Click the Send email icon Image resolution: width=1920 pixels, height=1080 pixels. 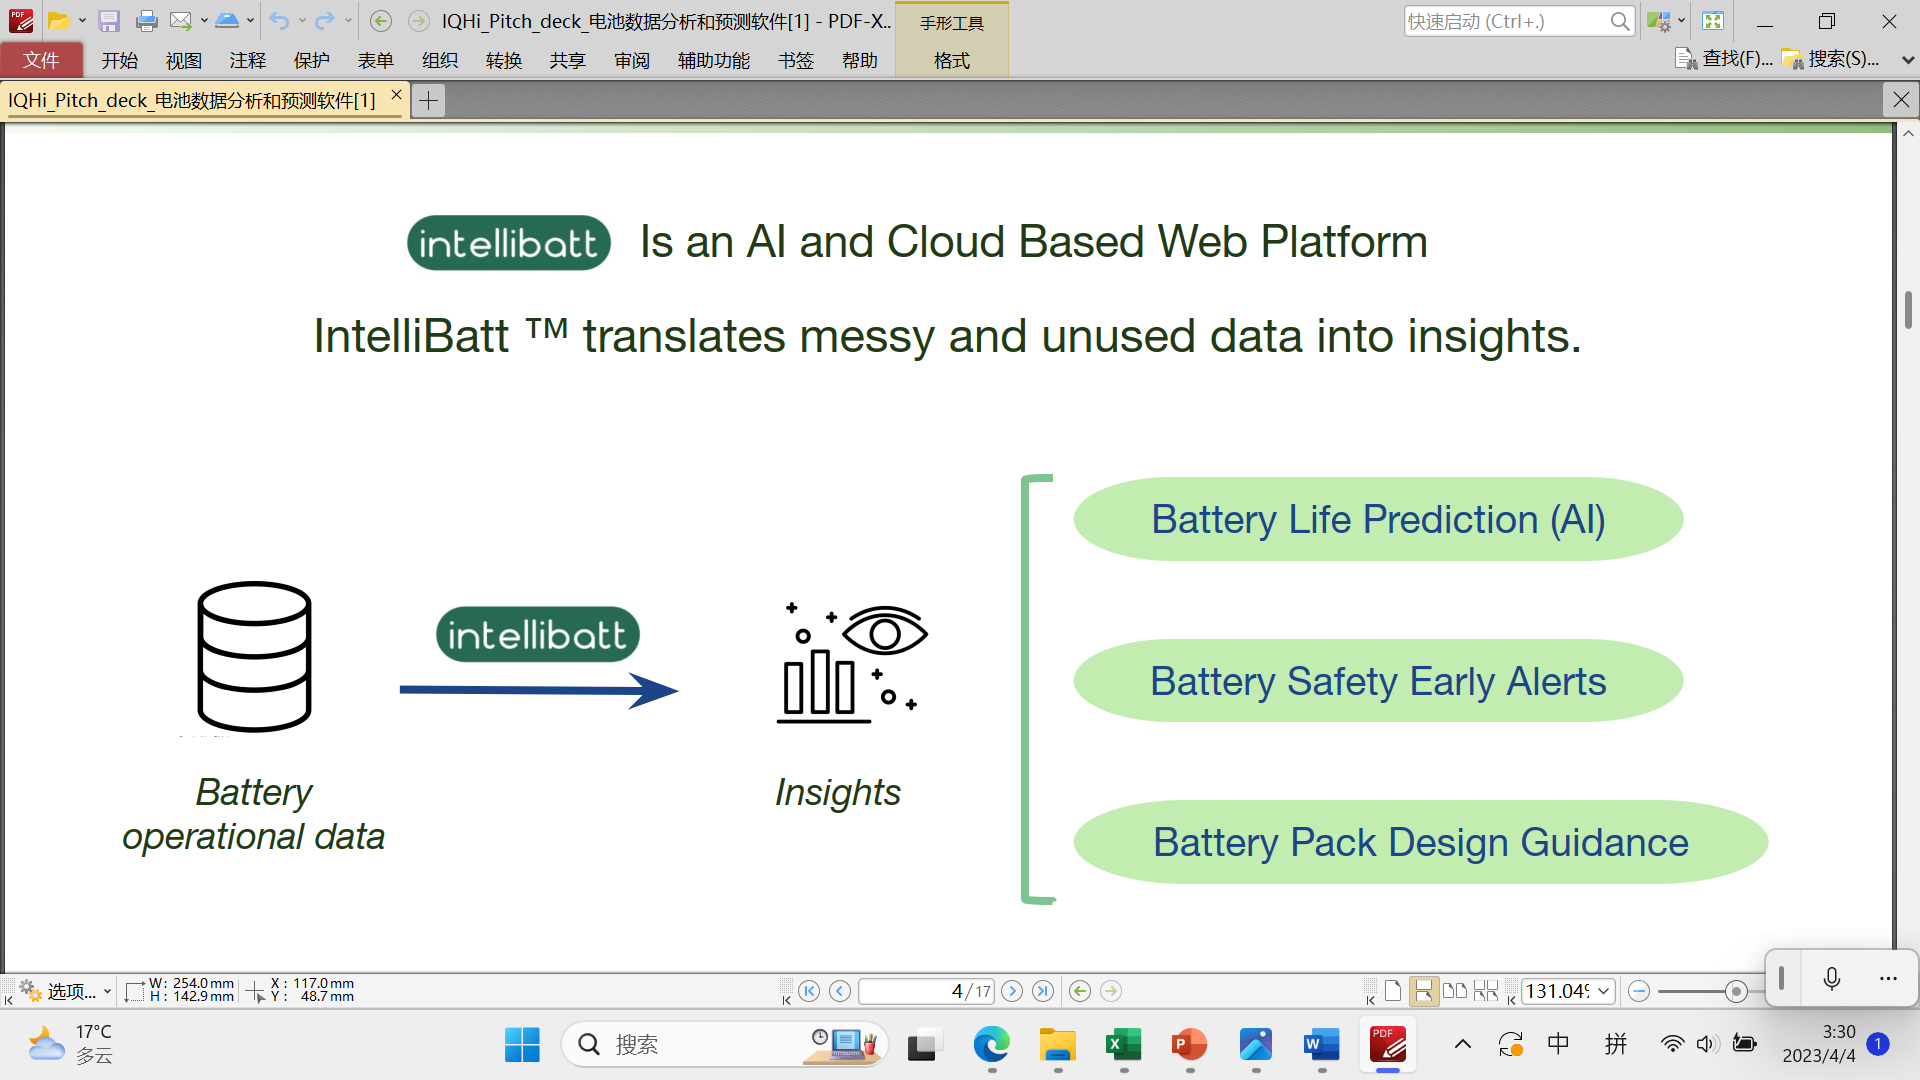point(180,21)
